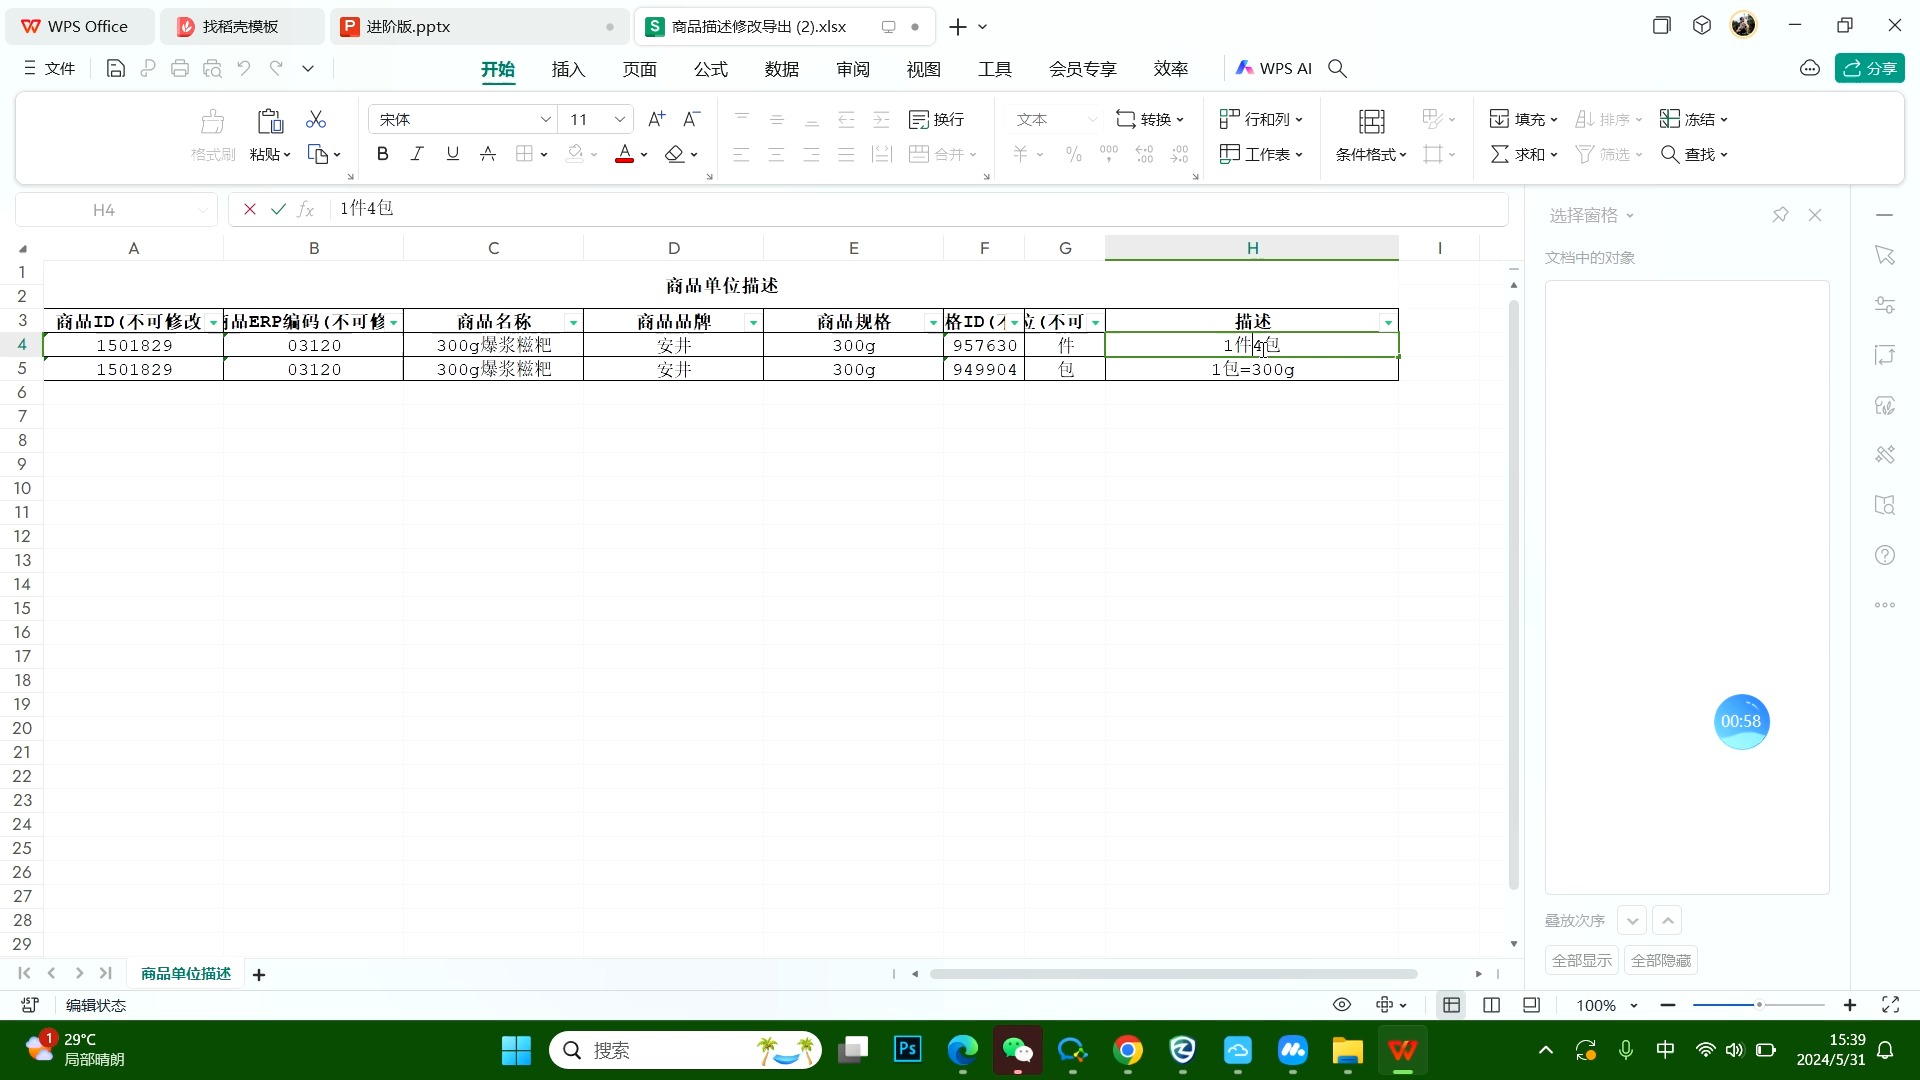Image resolution: width=1920 pixels, height=1080 pixels.
Task: Click the 分享 share button
Action: tap(1870, 68)
